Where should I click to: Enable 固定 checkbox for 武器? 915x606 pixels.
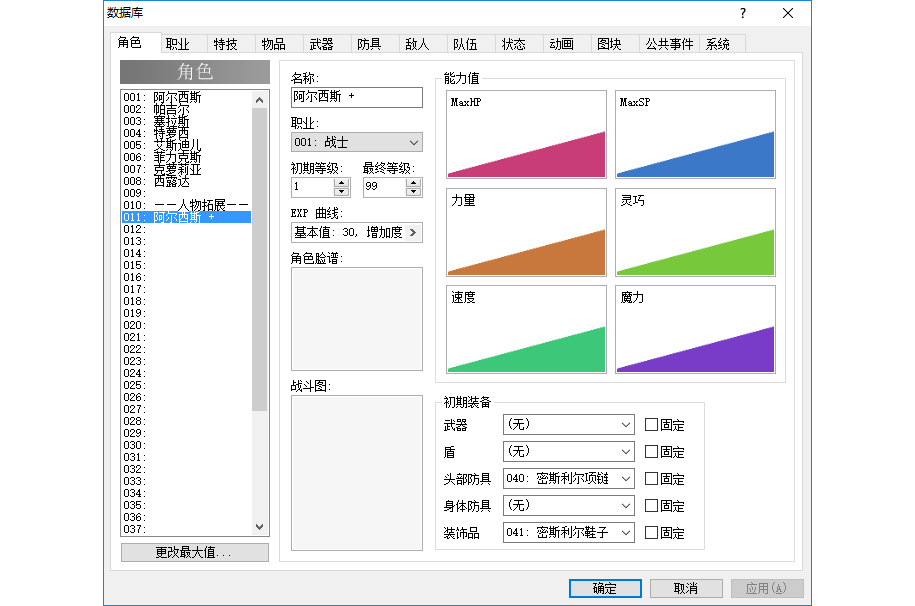click(651, 424)
